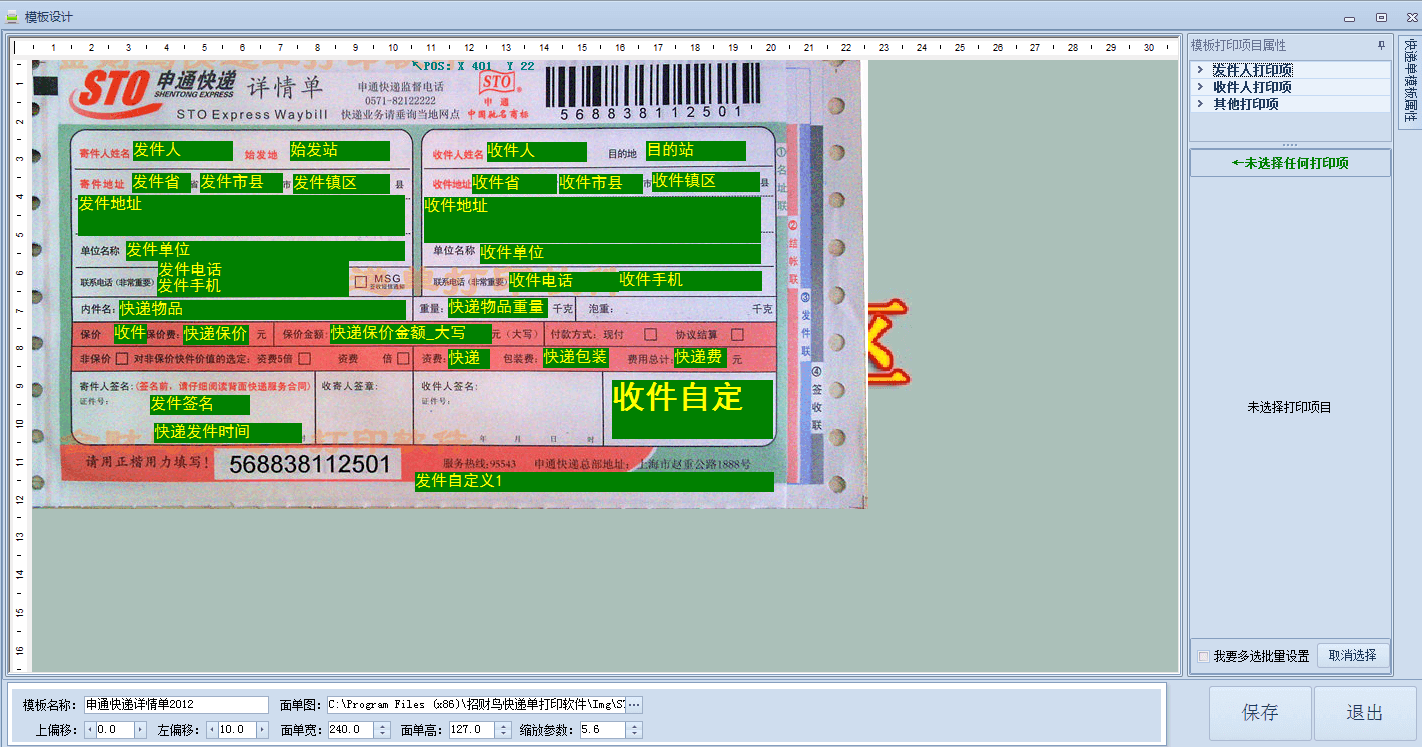This screenshot has width=1422, height=747.
Task: Select the 始发站 print field
Action: coord(339,150)
